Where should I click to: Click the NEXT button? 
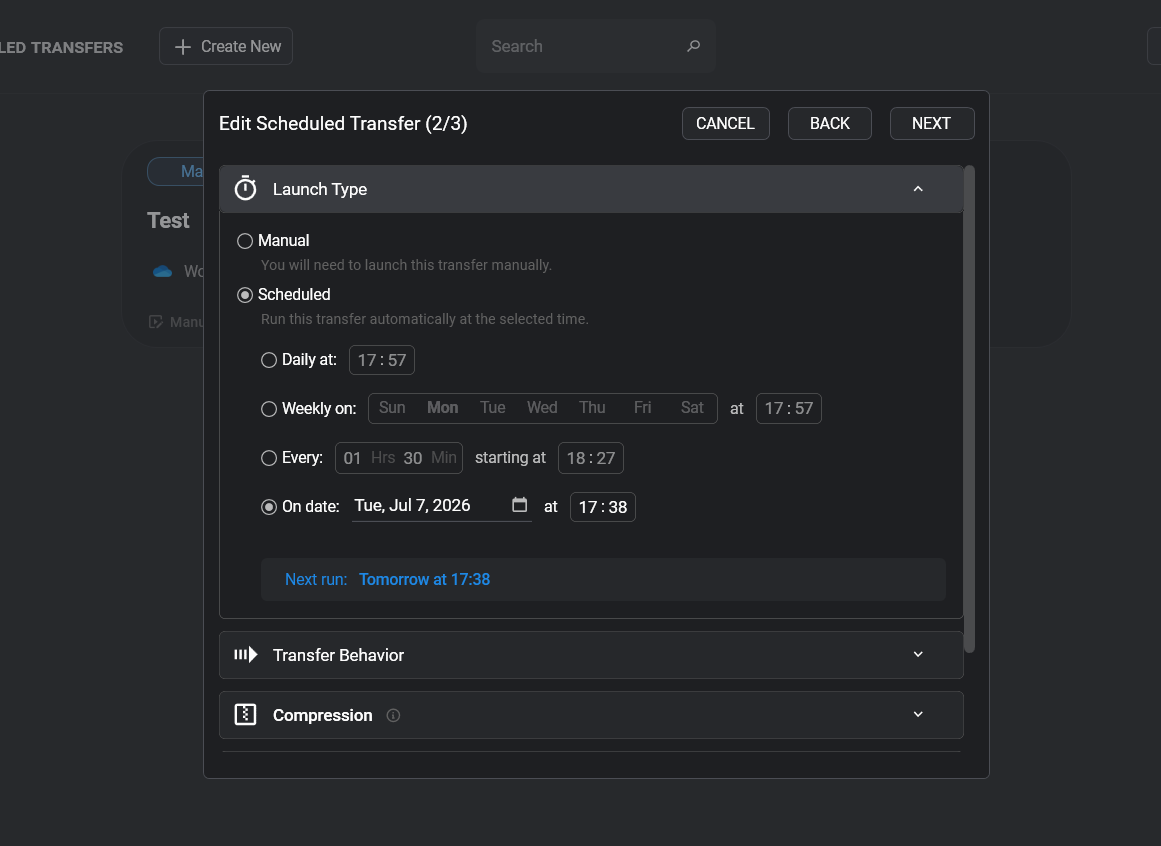point(931,124)
